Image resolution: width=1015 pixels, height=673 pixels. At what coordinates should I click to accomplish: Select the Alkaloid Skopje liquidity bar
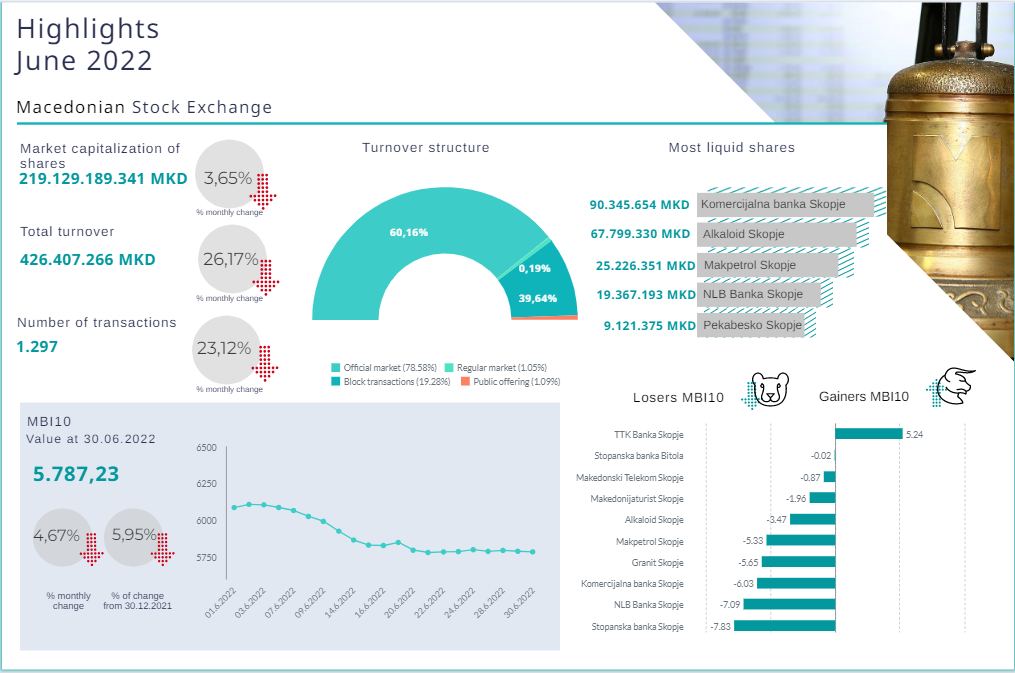click(777, 234)
